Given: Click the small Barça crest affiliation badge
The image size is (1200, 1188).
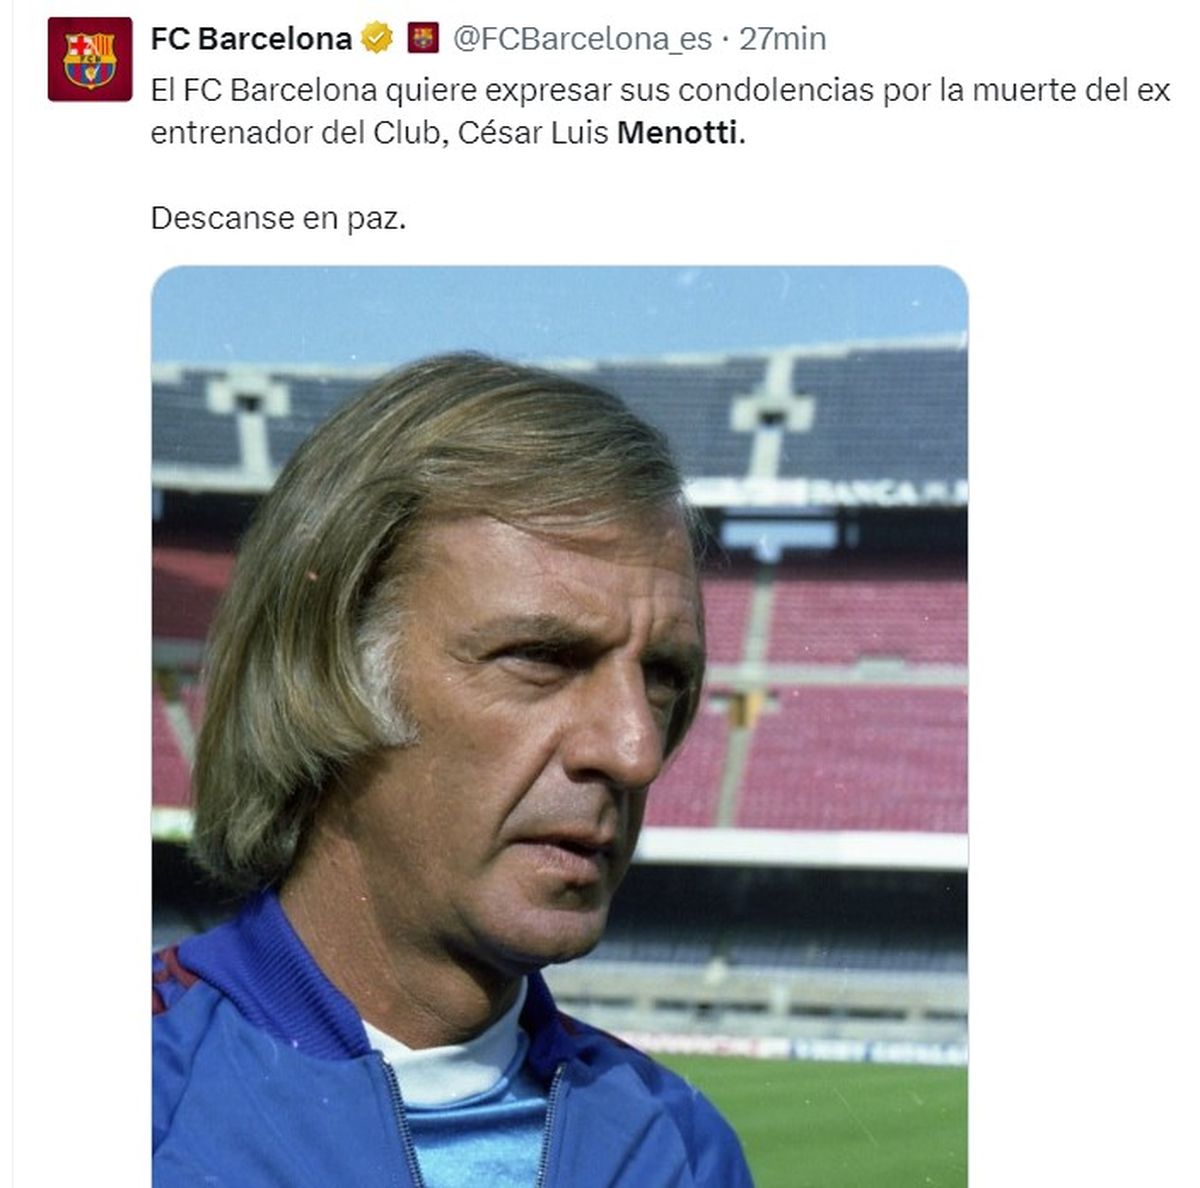Looking at the screenshot, I should [x=423, y=39].
